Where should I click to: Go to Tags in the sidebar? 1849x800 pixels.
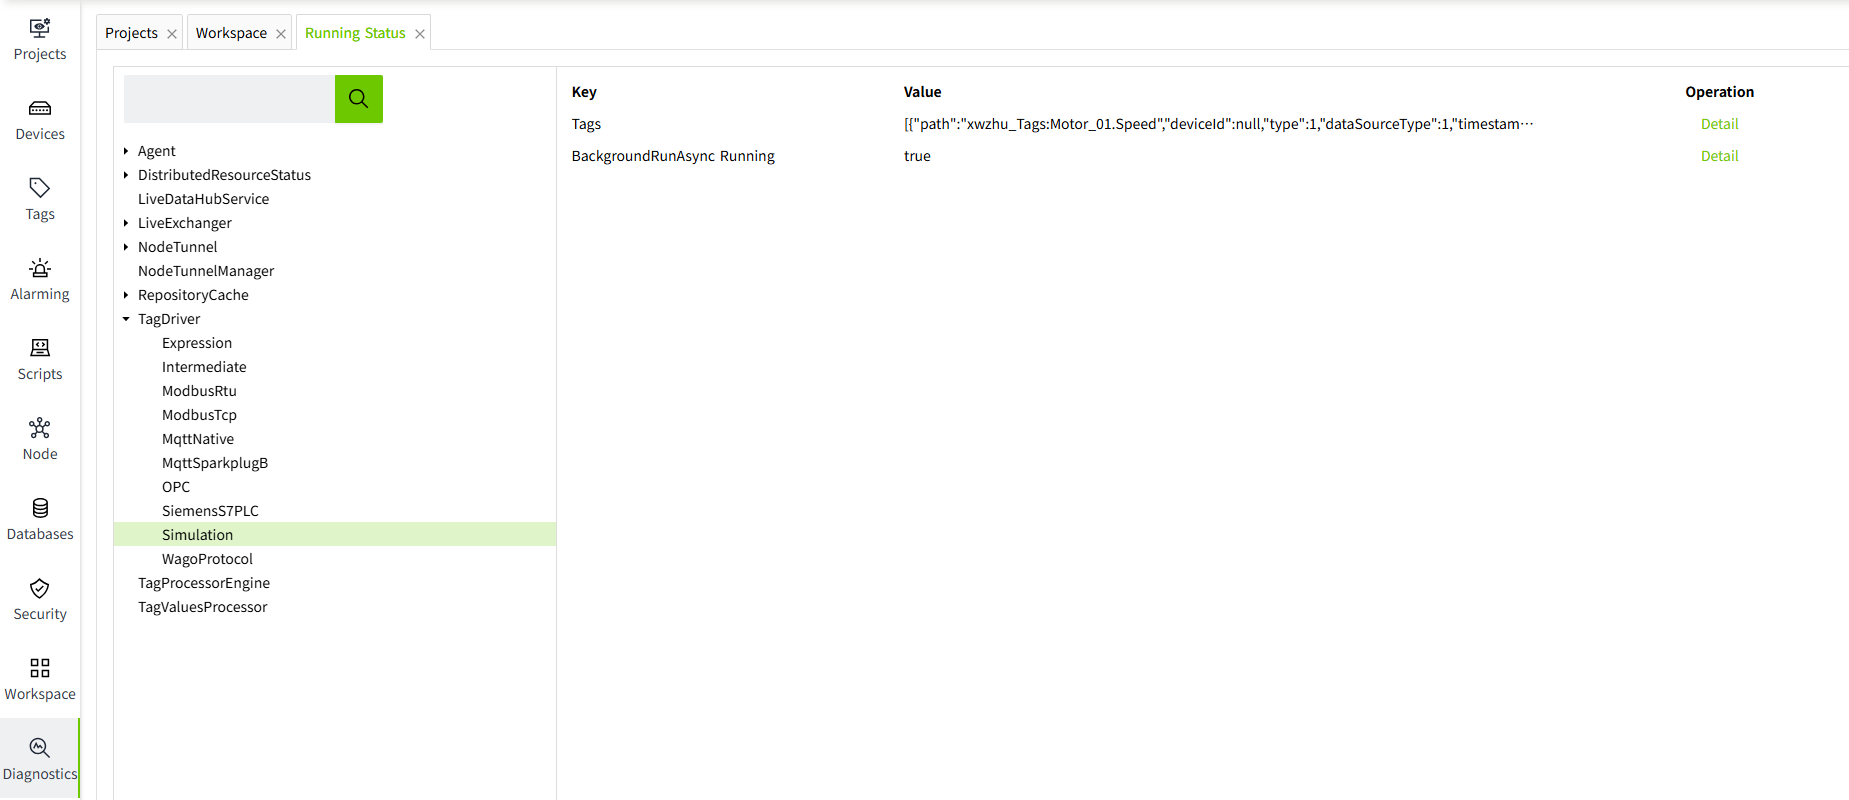[x=40, y=189]
